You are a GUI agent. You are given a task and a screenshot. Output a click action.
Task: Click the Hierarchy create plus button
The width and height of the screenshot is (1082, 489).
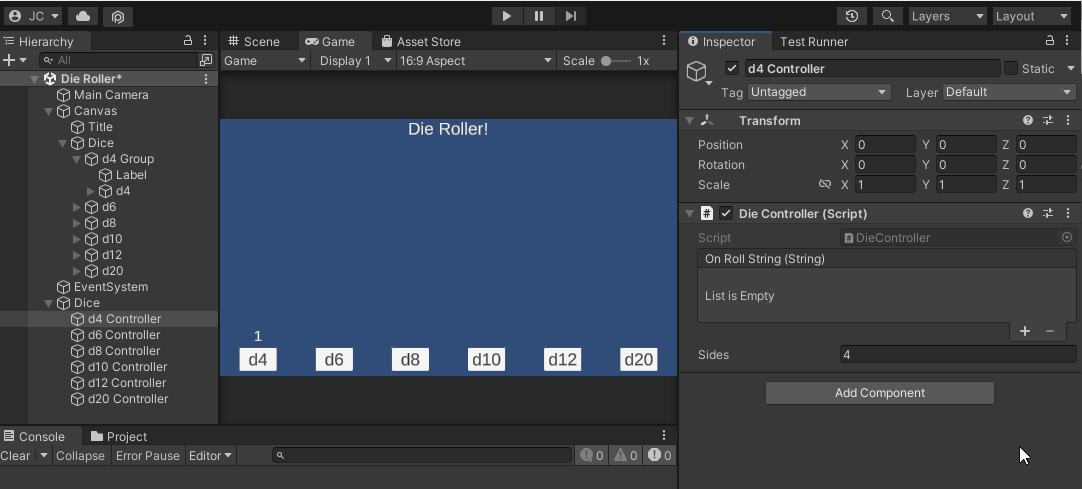pyautogui.click(x=9, y=60)
